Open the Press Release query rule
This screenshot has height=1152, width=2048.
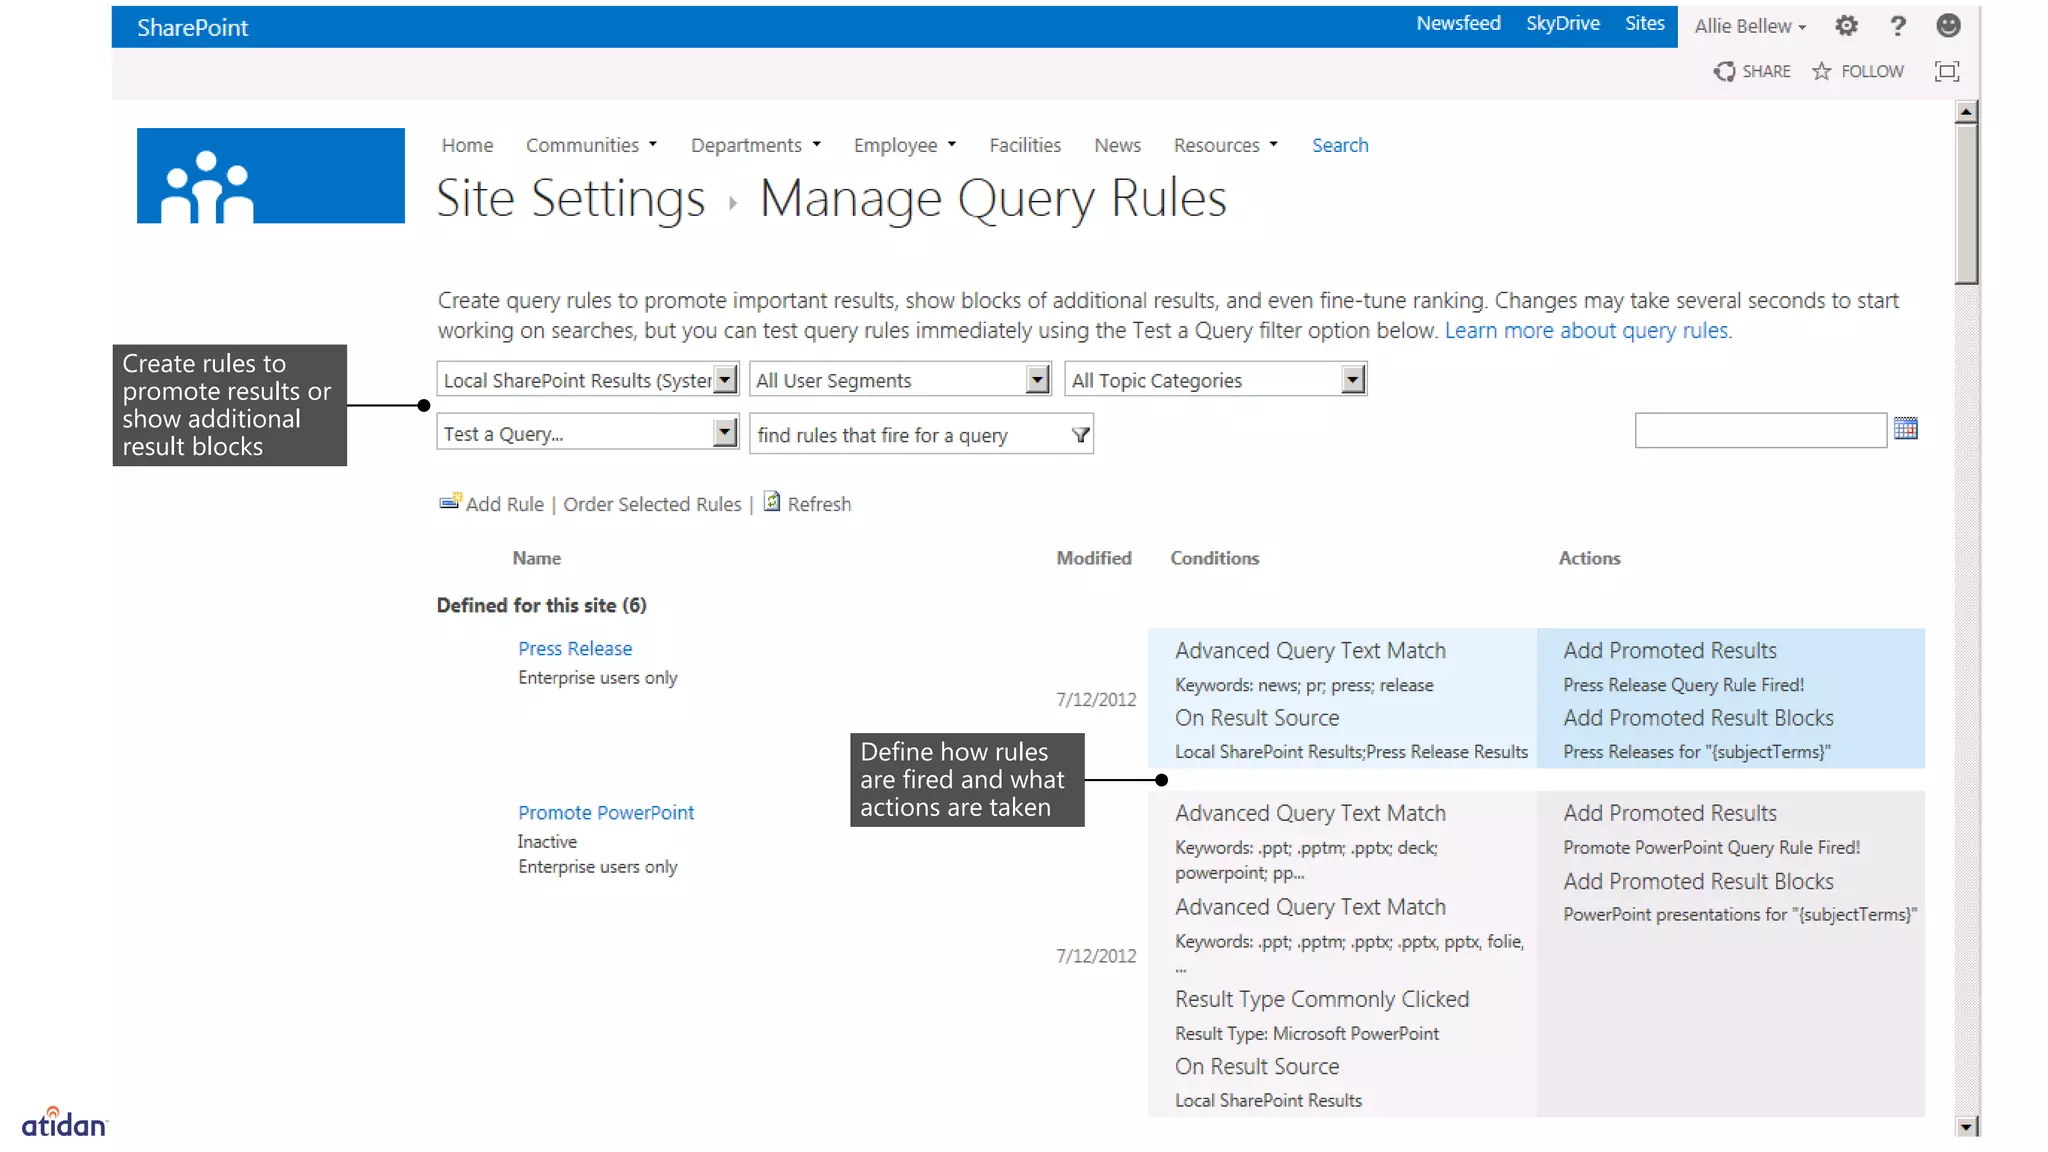click(575, 648)
